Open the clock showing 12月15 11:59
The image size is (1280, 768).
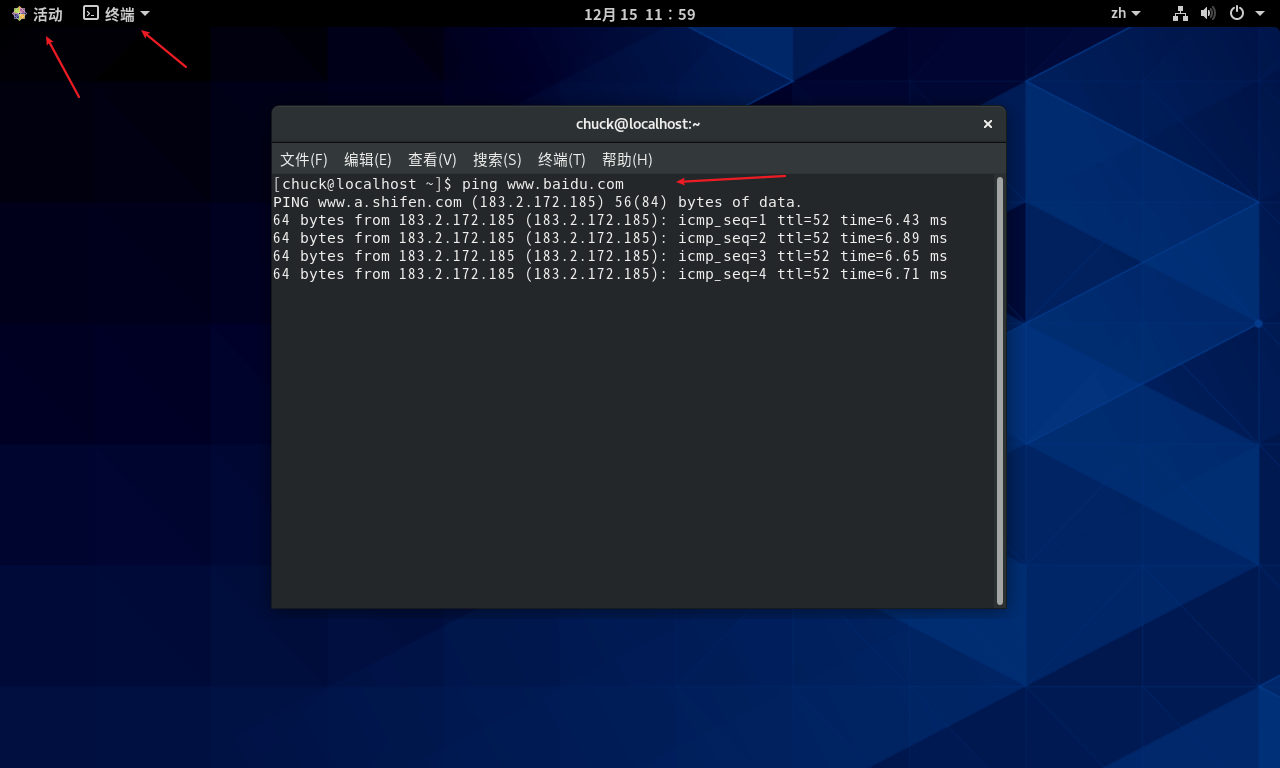(x=640, y=14)
